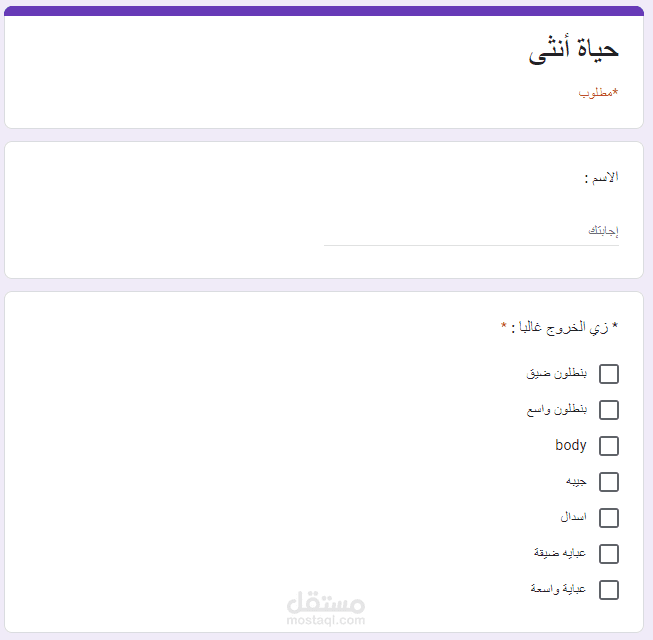Click the جيبه option label text
This screenshot has height=640, width=653.
point(576,481)
